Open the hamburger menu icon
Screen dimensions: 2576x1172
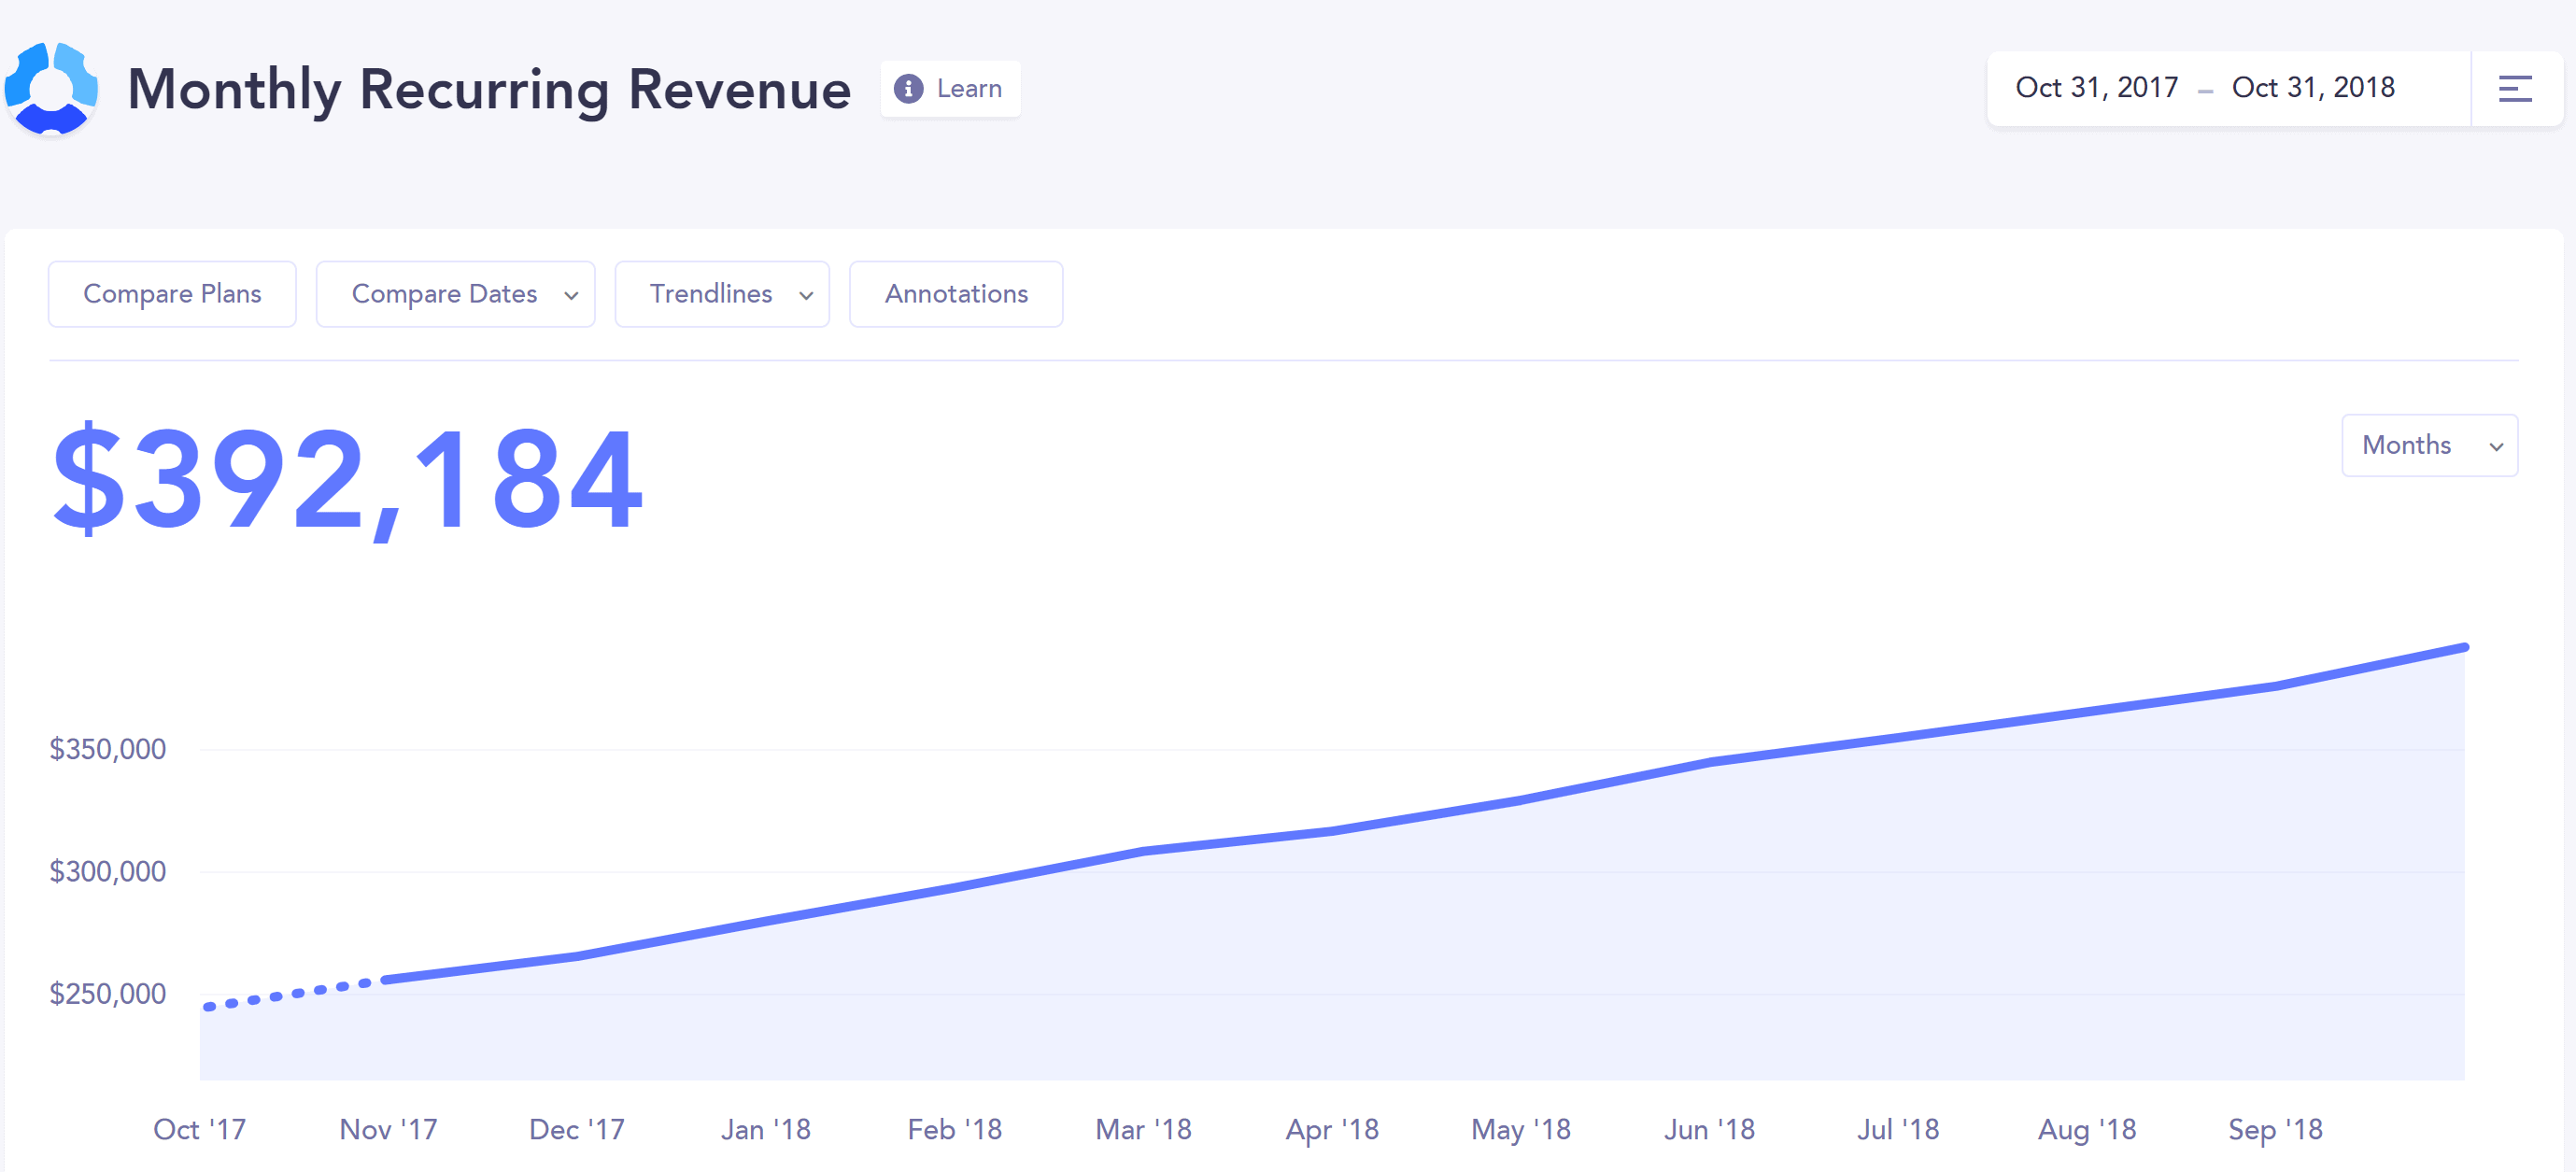2515,88
